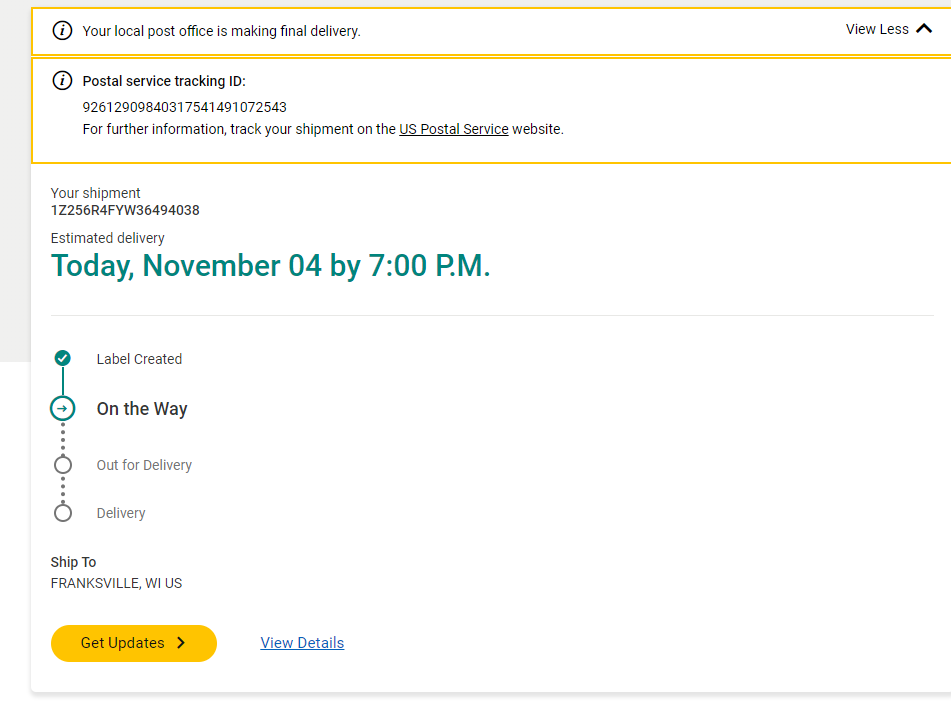
Task: Click the postal tracking number 9261290984031754
Action: (184, 107)
